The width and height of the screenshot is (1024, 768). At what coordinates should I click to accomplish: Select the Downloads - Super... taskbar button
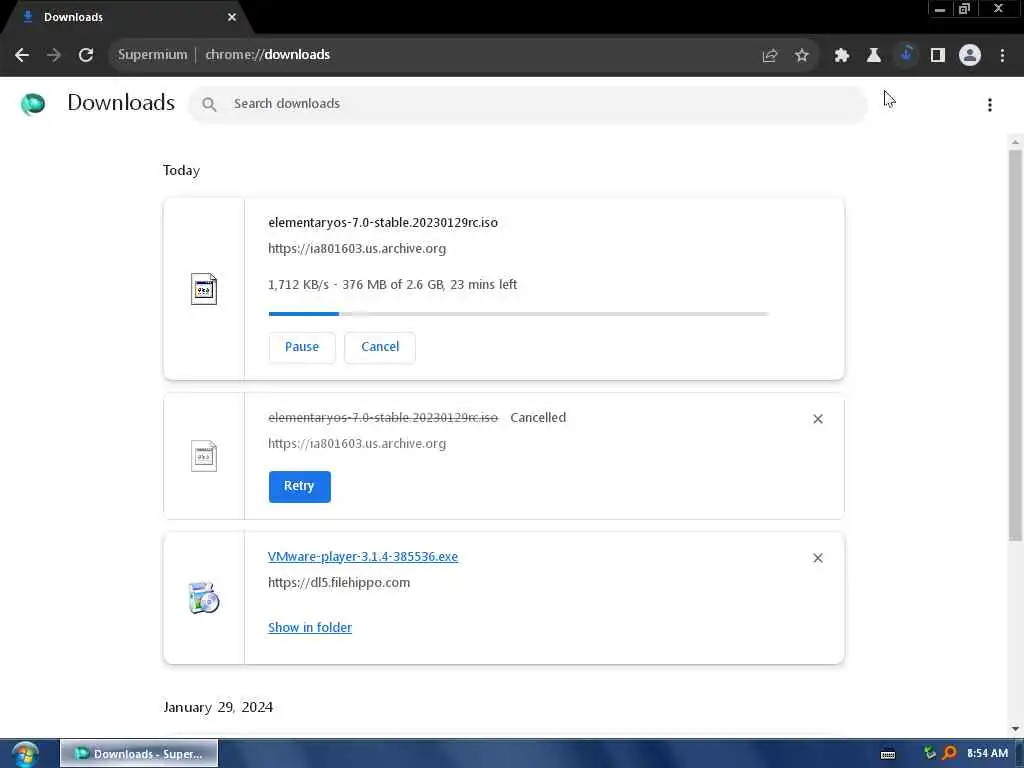point(139,754)
